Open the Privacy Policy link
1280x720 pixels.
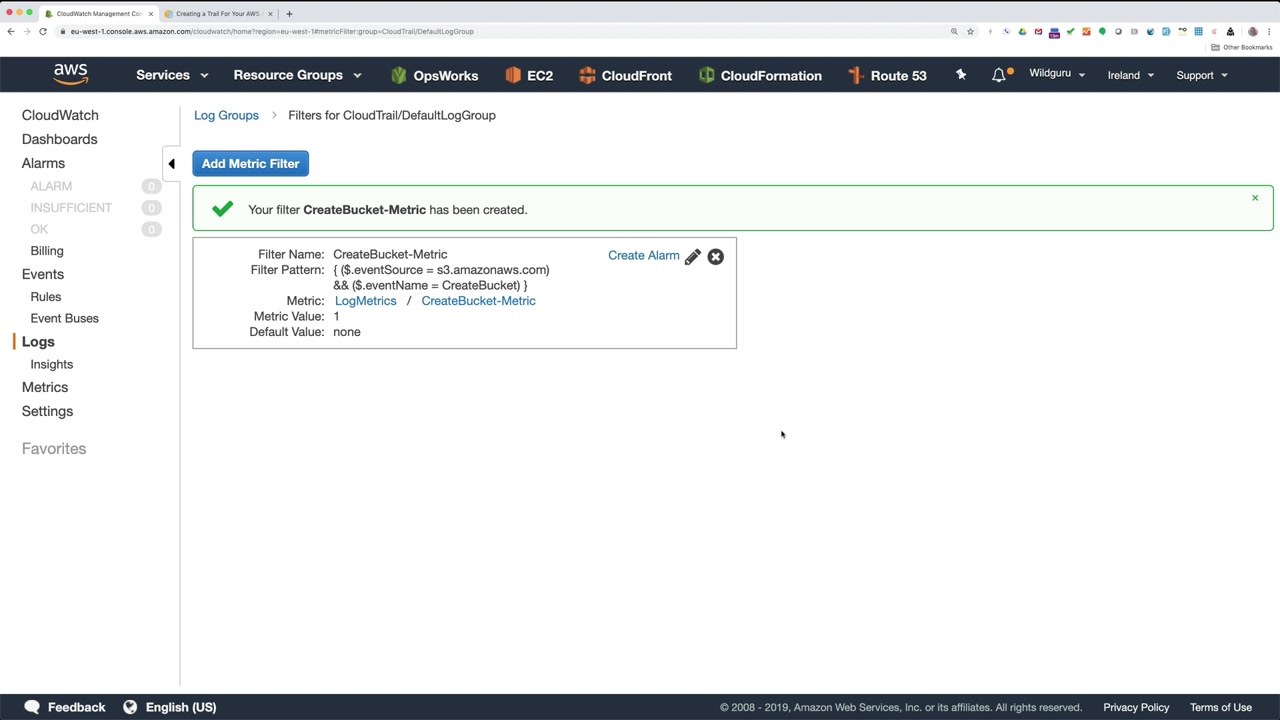(x=1136, y=707)
